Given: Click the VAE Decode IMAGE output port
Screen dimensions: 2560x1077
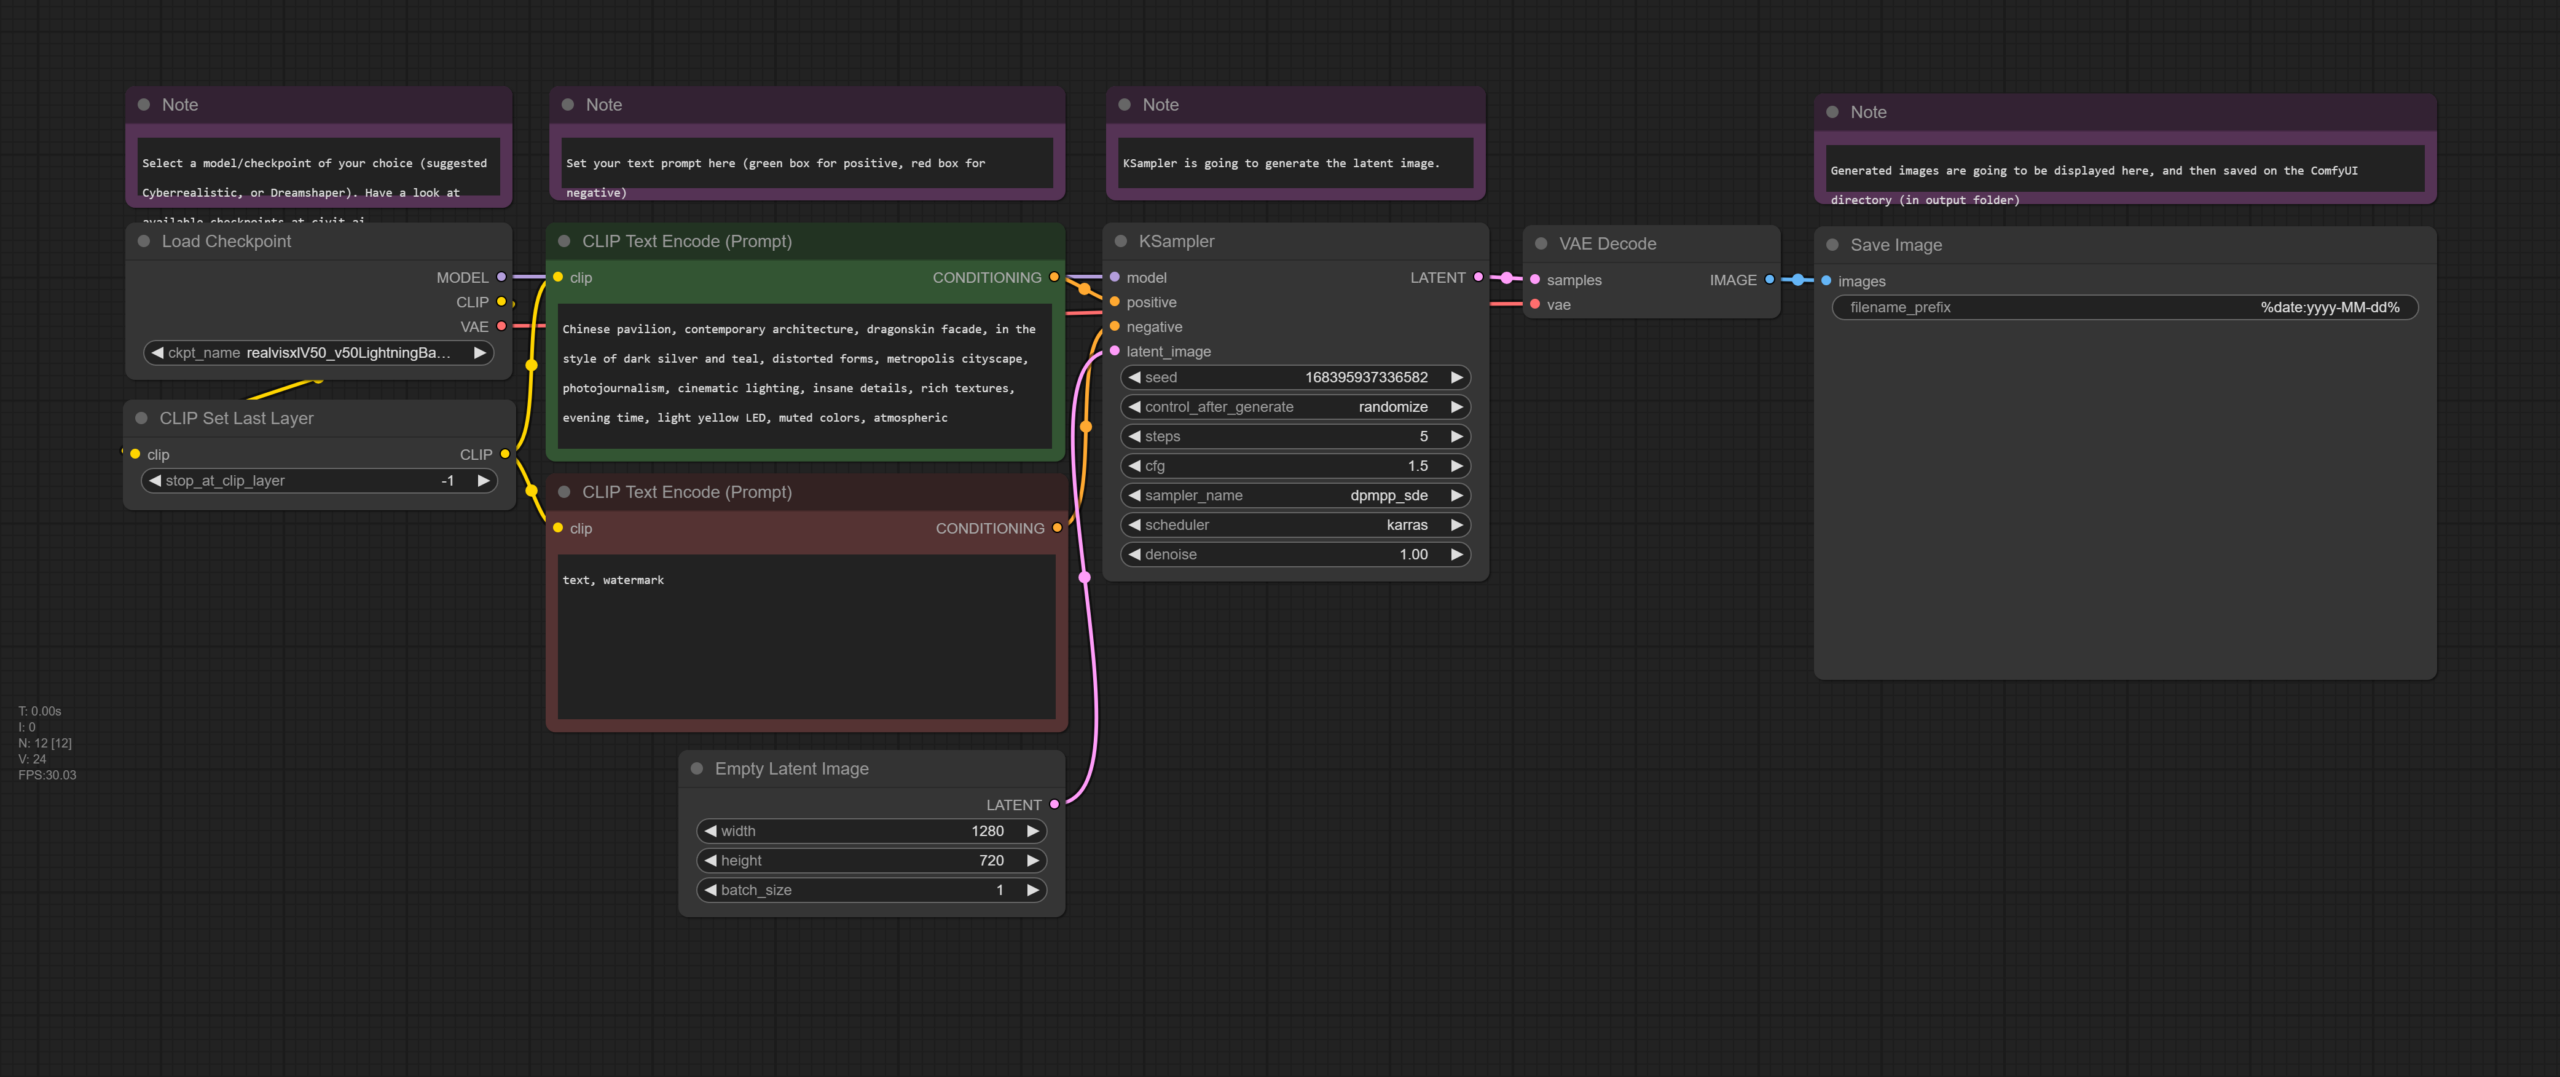Looking at the screenshot, I should point(1769,280).
